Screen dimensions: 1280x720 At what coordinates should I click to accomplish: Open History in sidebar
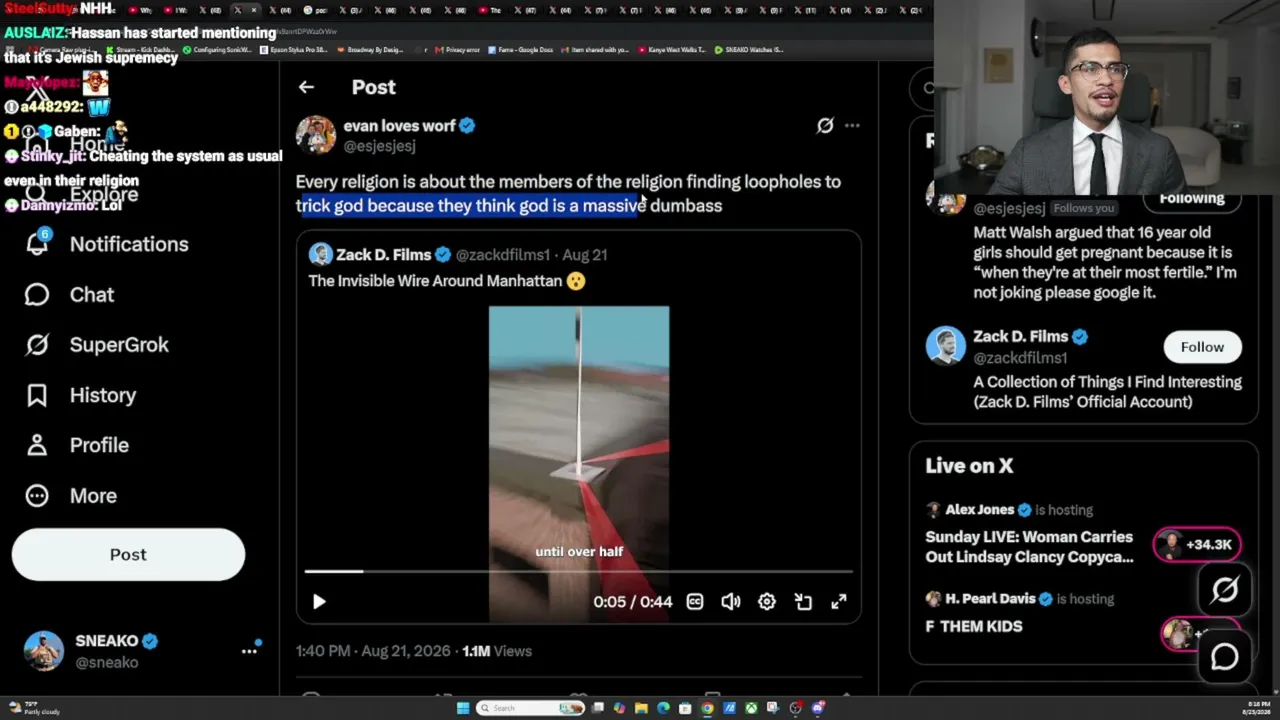pos(81,395)
